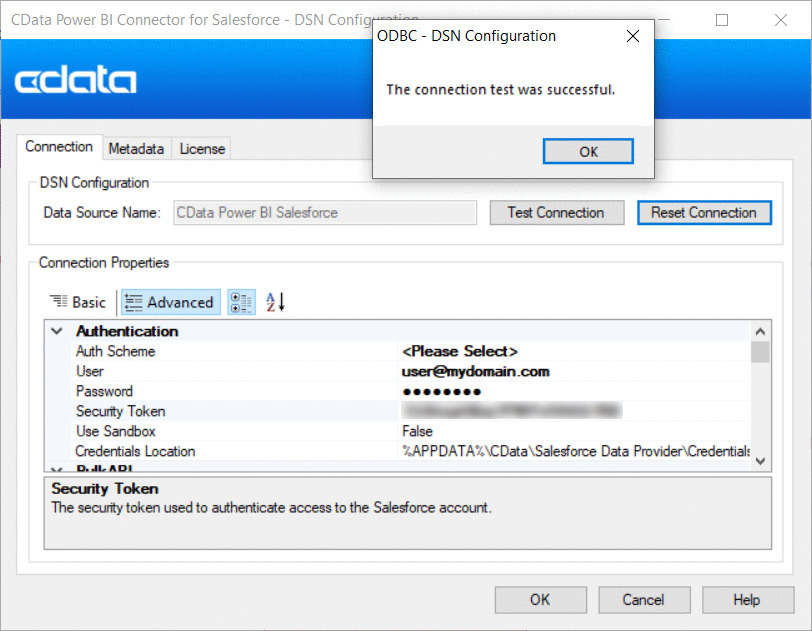Click the Categorized view icon
This screenshot has width=812, height=631.
click(241, 302)
